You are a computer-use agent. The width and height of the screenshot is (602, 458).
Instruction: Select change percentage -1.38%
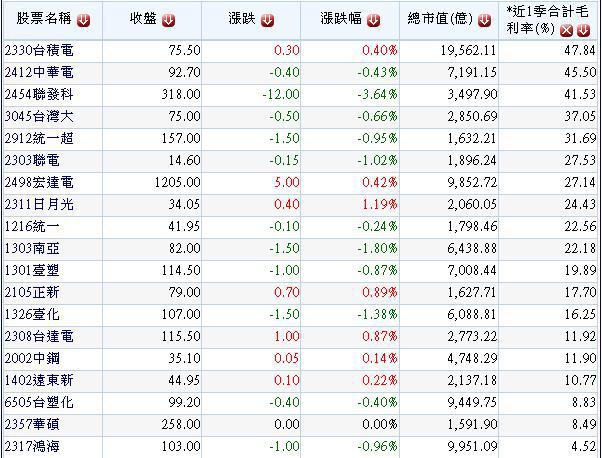point(377,314)
